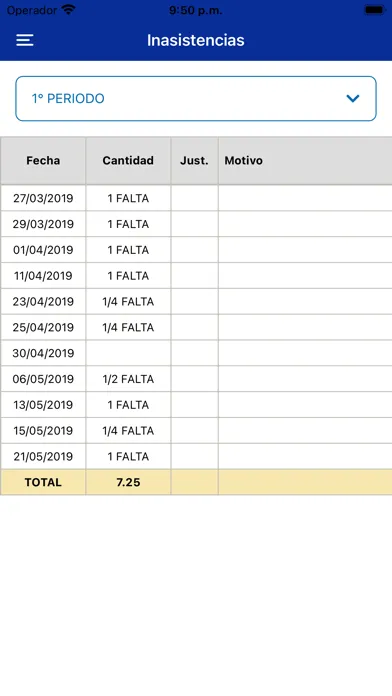Select the 23/04/2019 1/4 FALTA cell
This screenshot has height=696, width=392.
pos(128,301)
